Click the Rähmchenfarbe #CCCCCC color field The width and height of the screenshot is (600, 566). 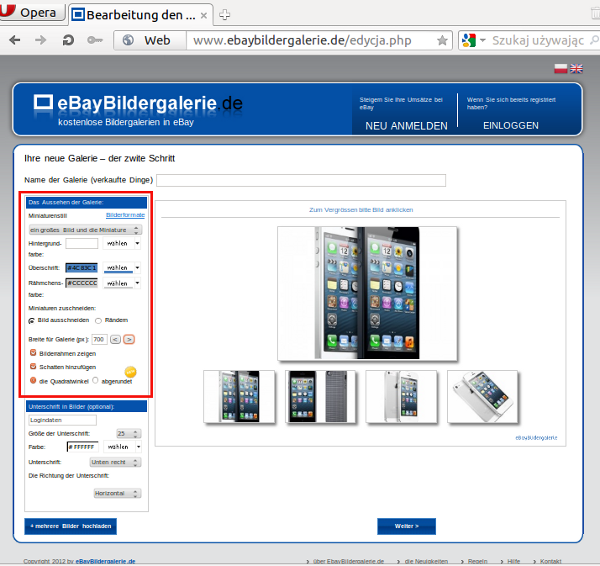(82, 283)
